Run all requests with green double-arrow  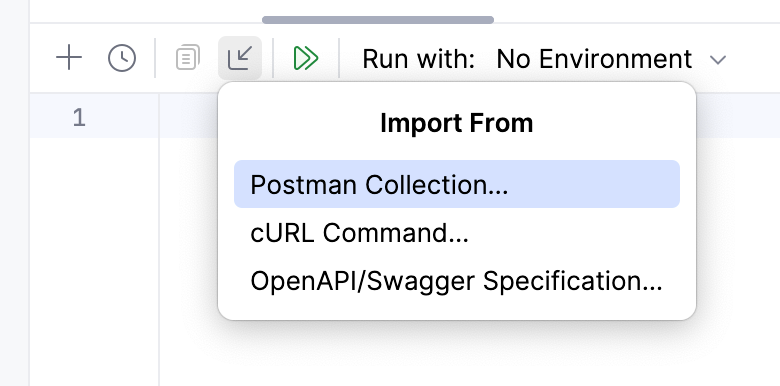point(306,58)
